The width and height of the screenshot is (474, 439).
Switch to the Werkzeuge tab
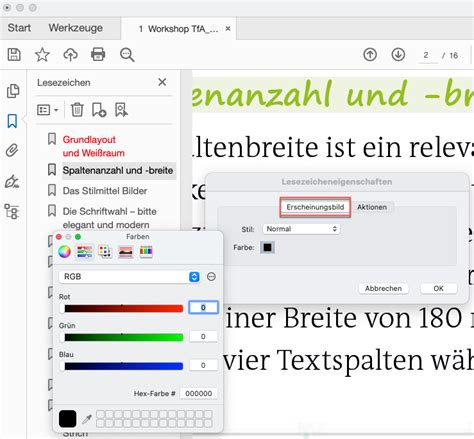76,28
